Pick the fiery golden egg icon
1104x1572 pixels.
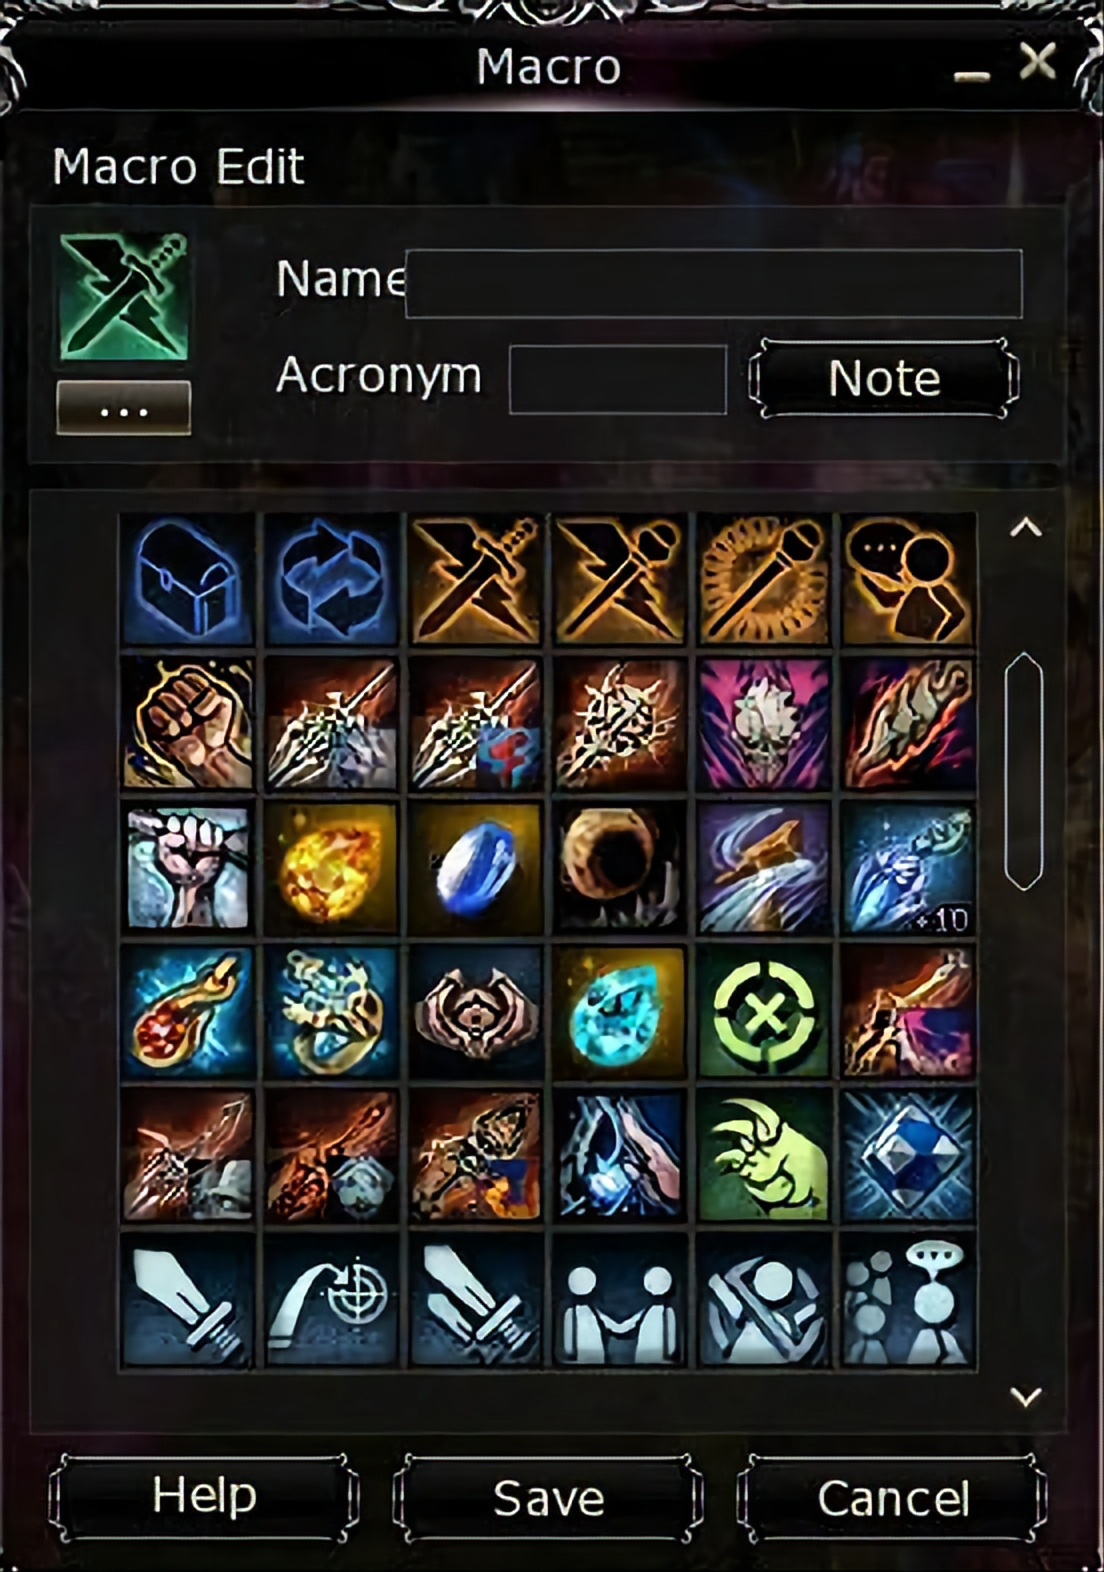pyautogui.click(x=331, y=867)
